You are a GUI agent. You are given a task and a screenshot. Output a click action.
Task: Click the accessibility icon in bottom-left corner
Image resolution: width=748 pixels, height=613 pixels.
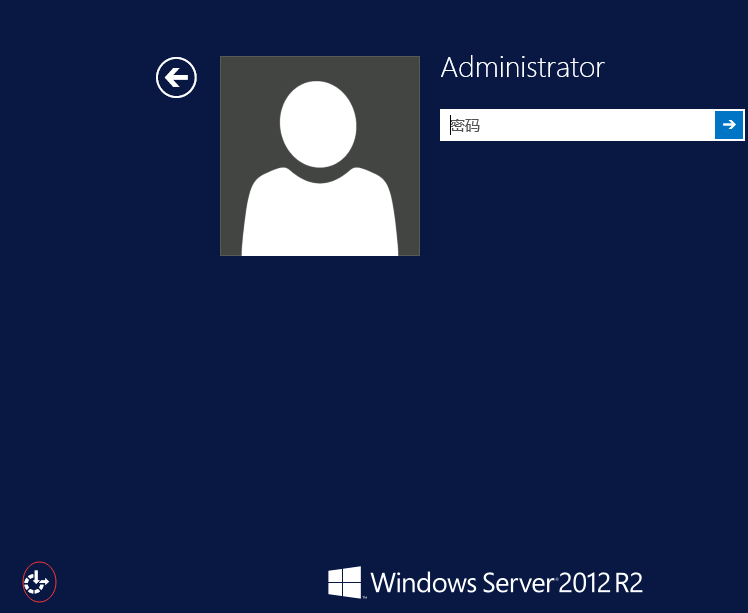click(39, 580)
